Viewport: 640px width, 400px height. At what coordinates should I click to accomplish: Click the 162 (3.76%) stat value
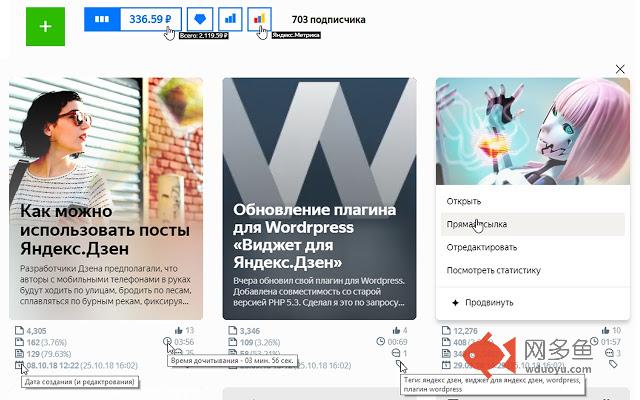[47, 342]
